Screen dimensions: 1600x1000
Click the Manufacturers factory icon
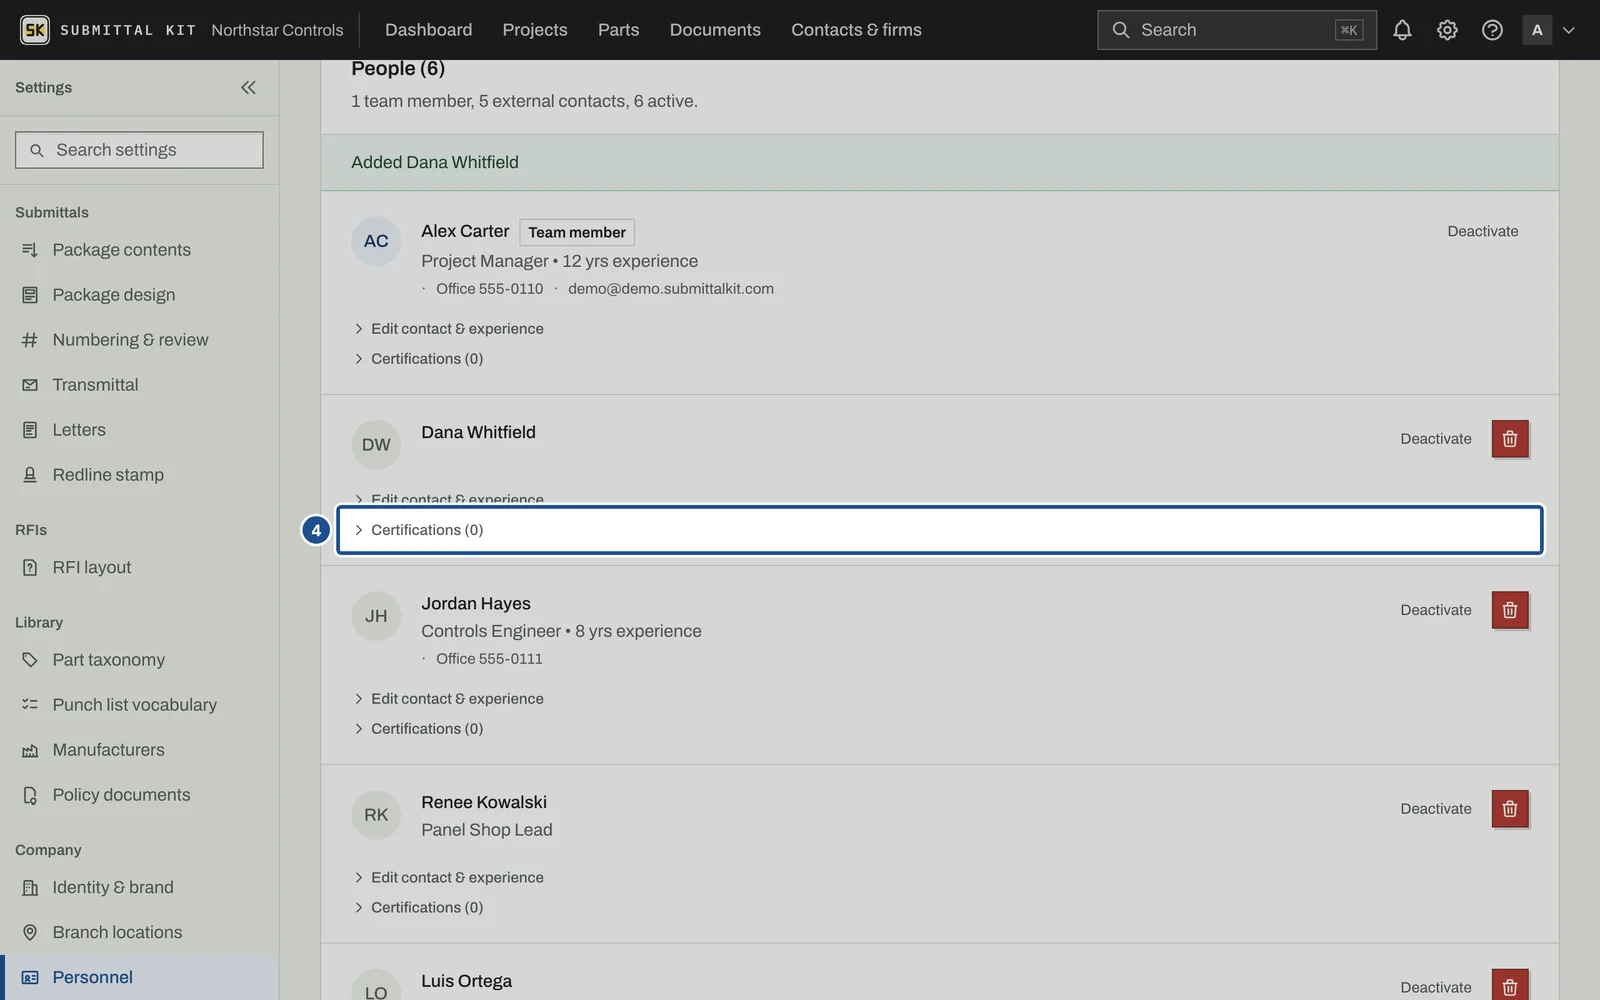[30, 750]
